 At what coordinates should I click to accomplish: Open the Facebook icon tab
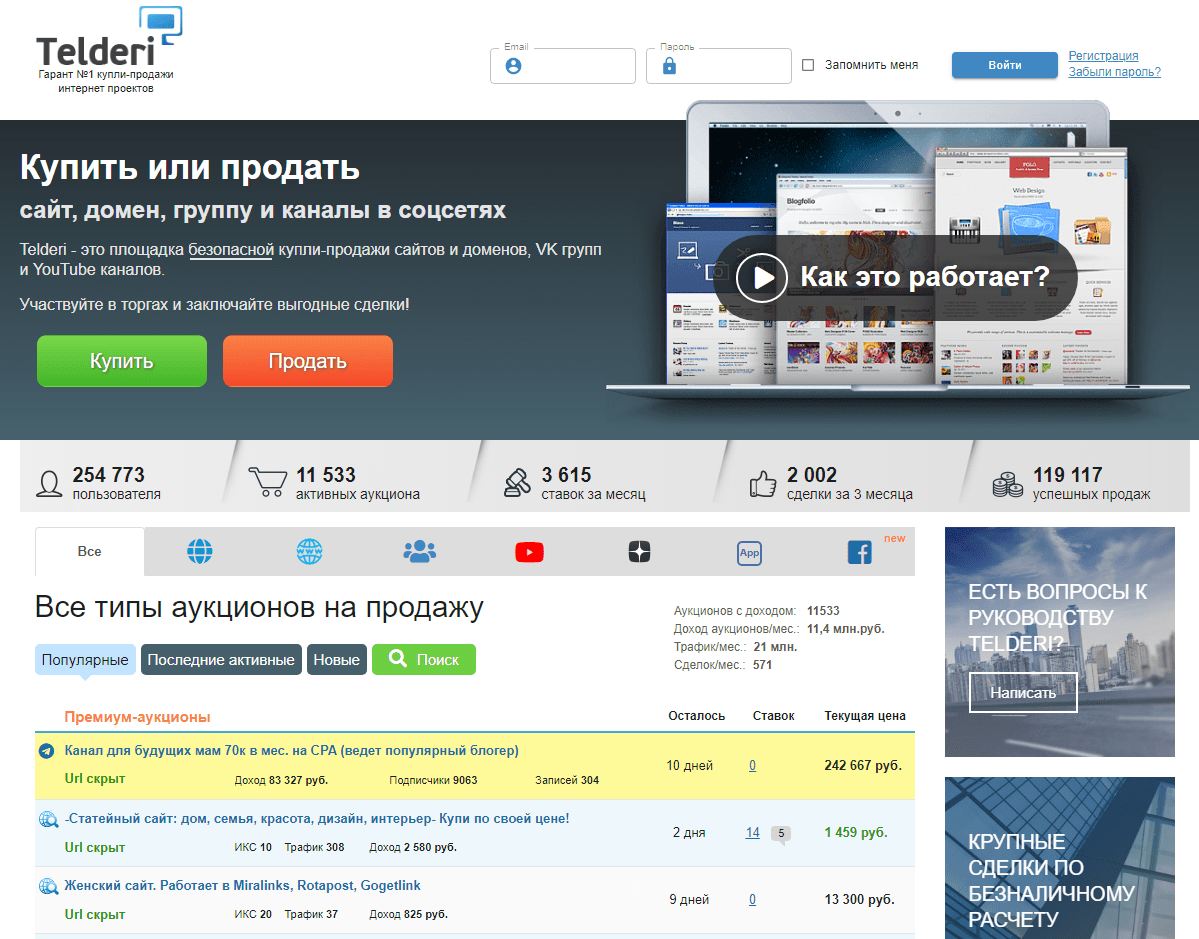point(859,552)
